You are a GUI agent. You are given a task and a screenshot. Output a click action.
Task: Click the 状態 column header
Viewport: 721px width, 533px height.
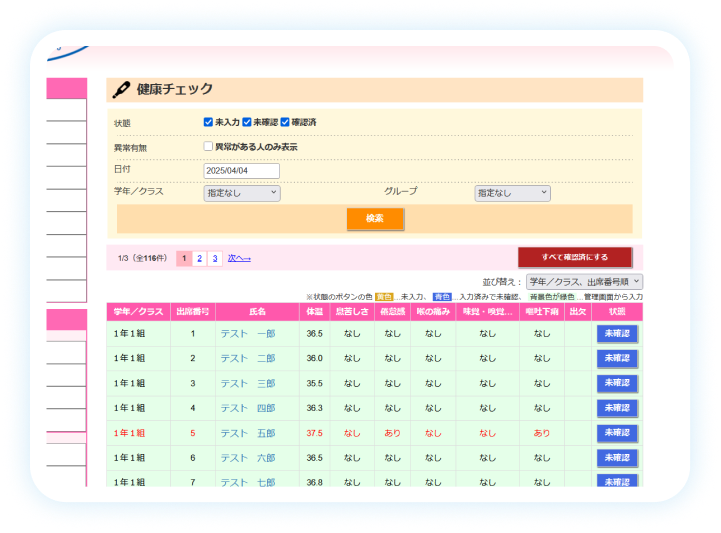click(617, 312)
